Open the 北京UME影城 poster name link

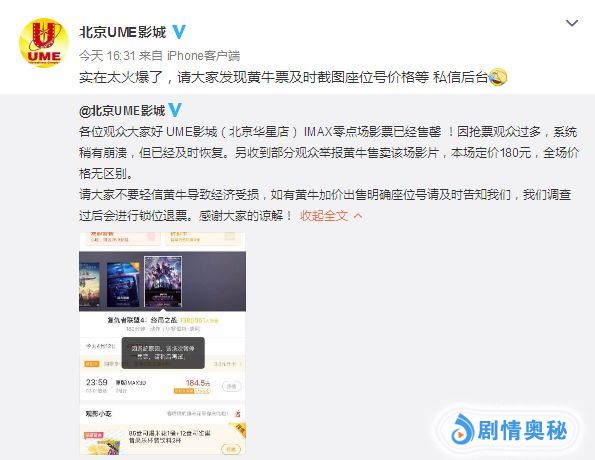pos(123,32)
